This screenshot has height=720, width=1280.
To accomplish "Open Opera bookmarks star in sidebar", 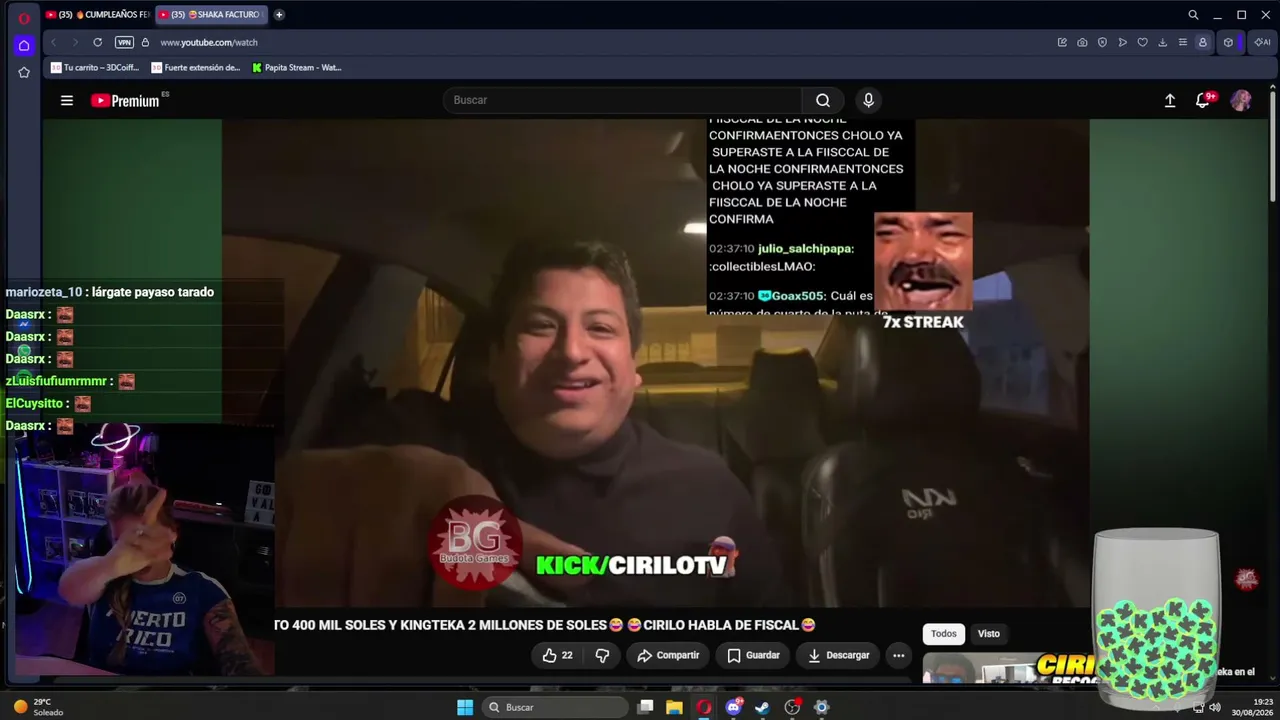I will [x=24, y=72].
